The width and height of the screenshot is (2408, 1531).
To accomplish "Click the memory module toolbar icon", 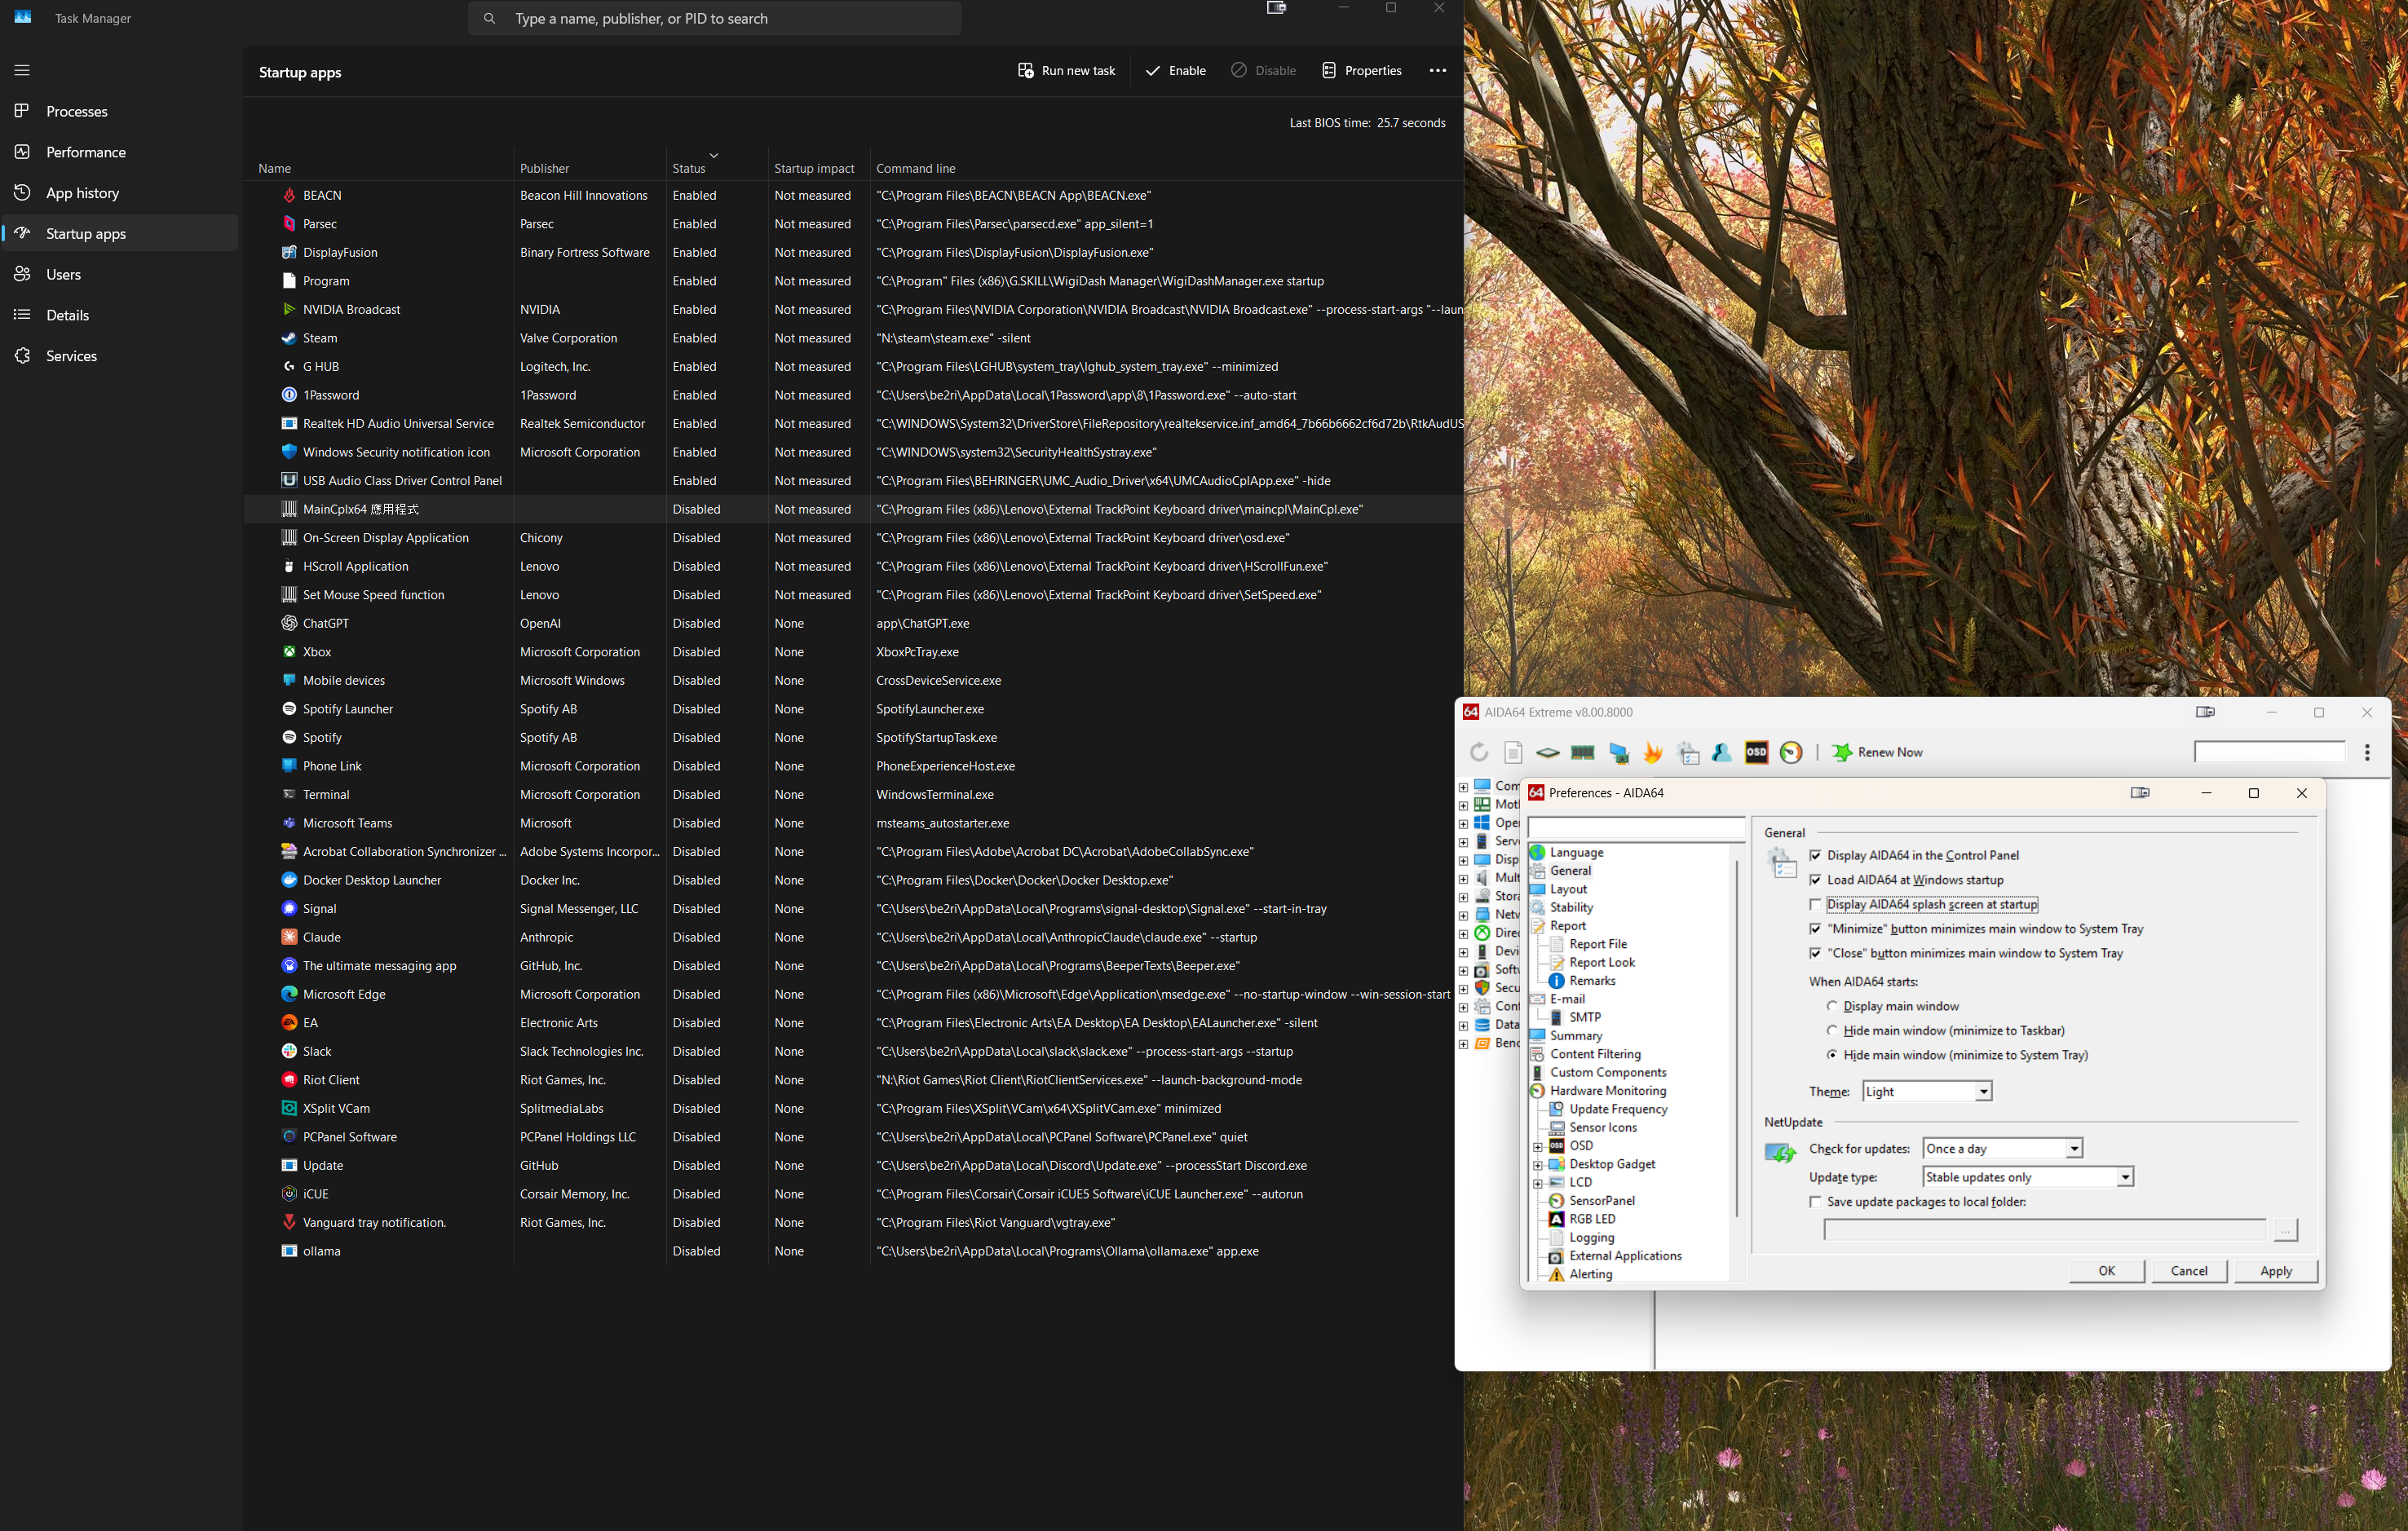I will 1583,752.
